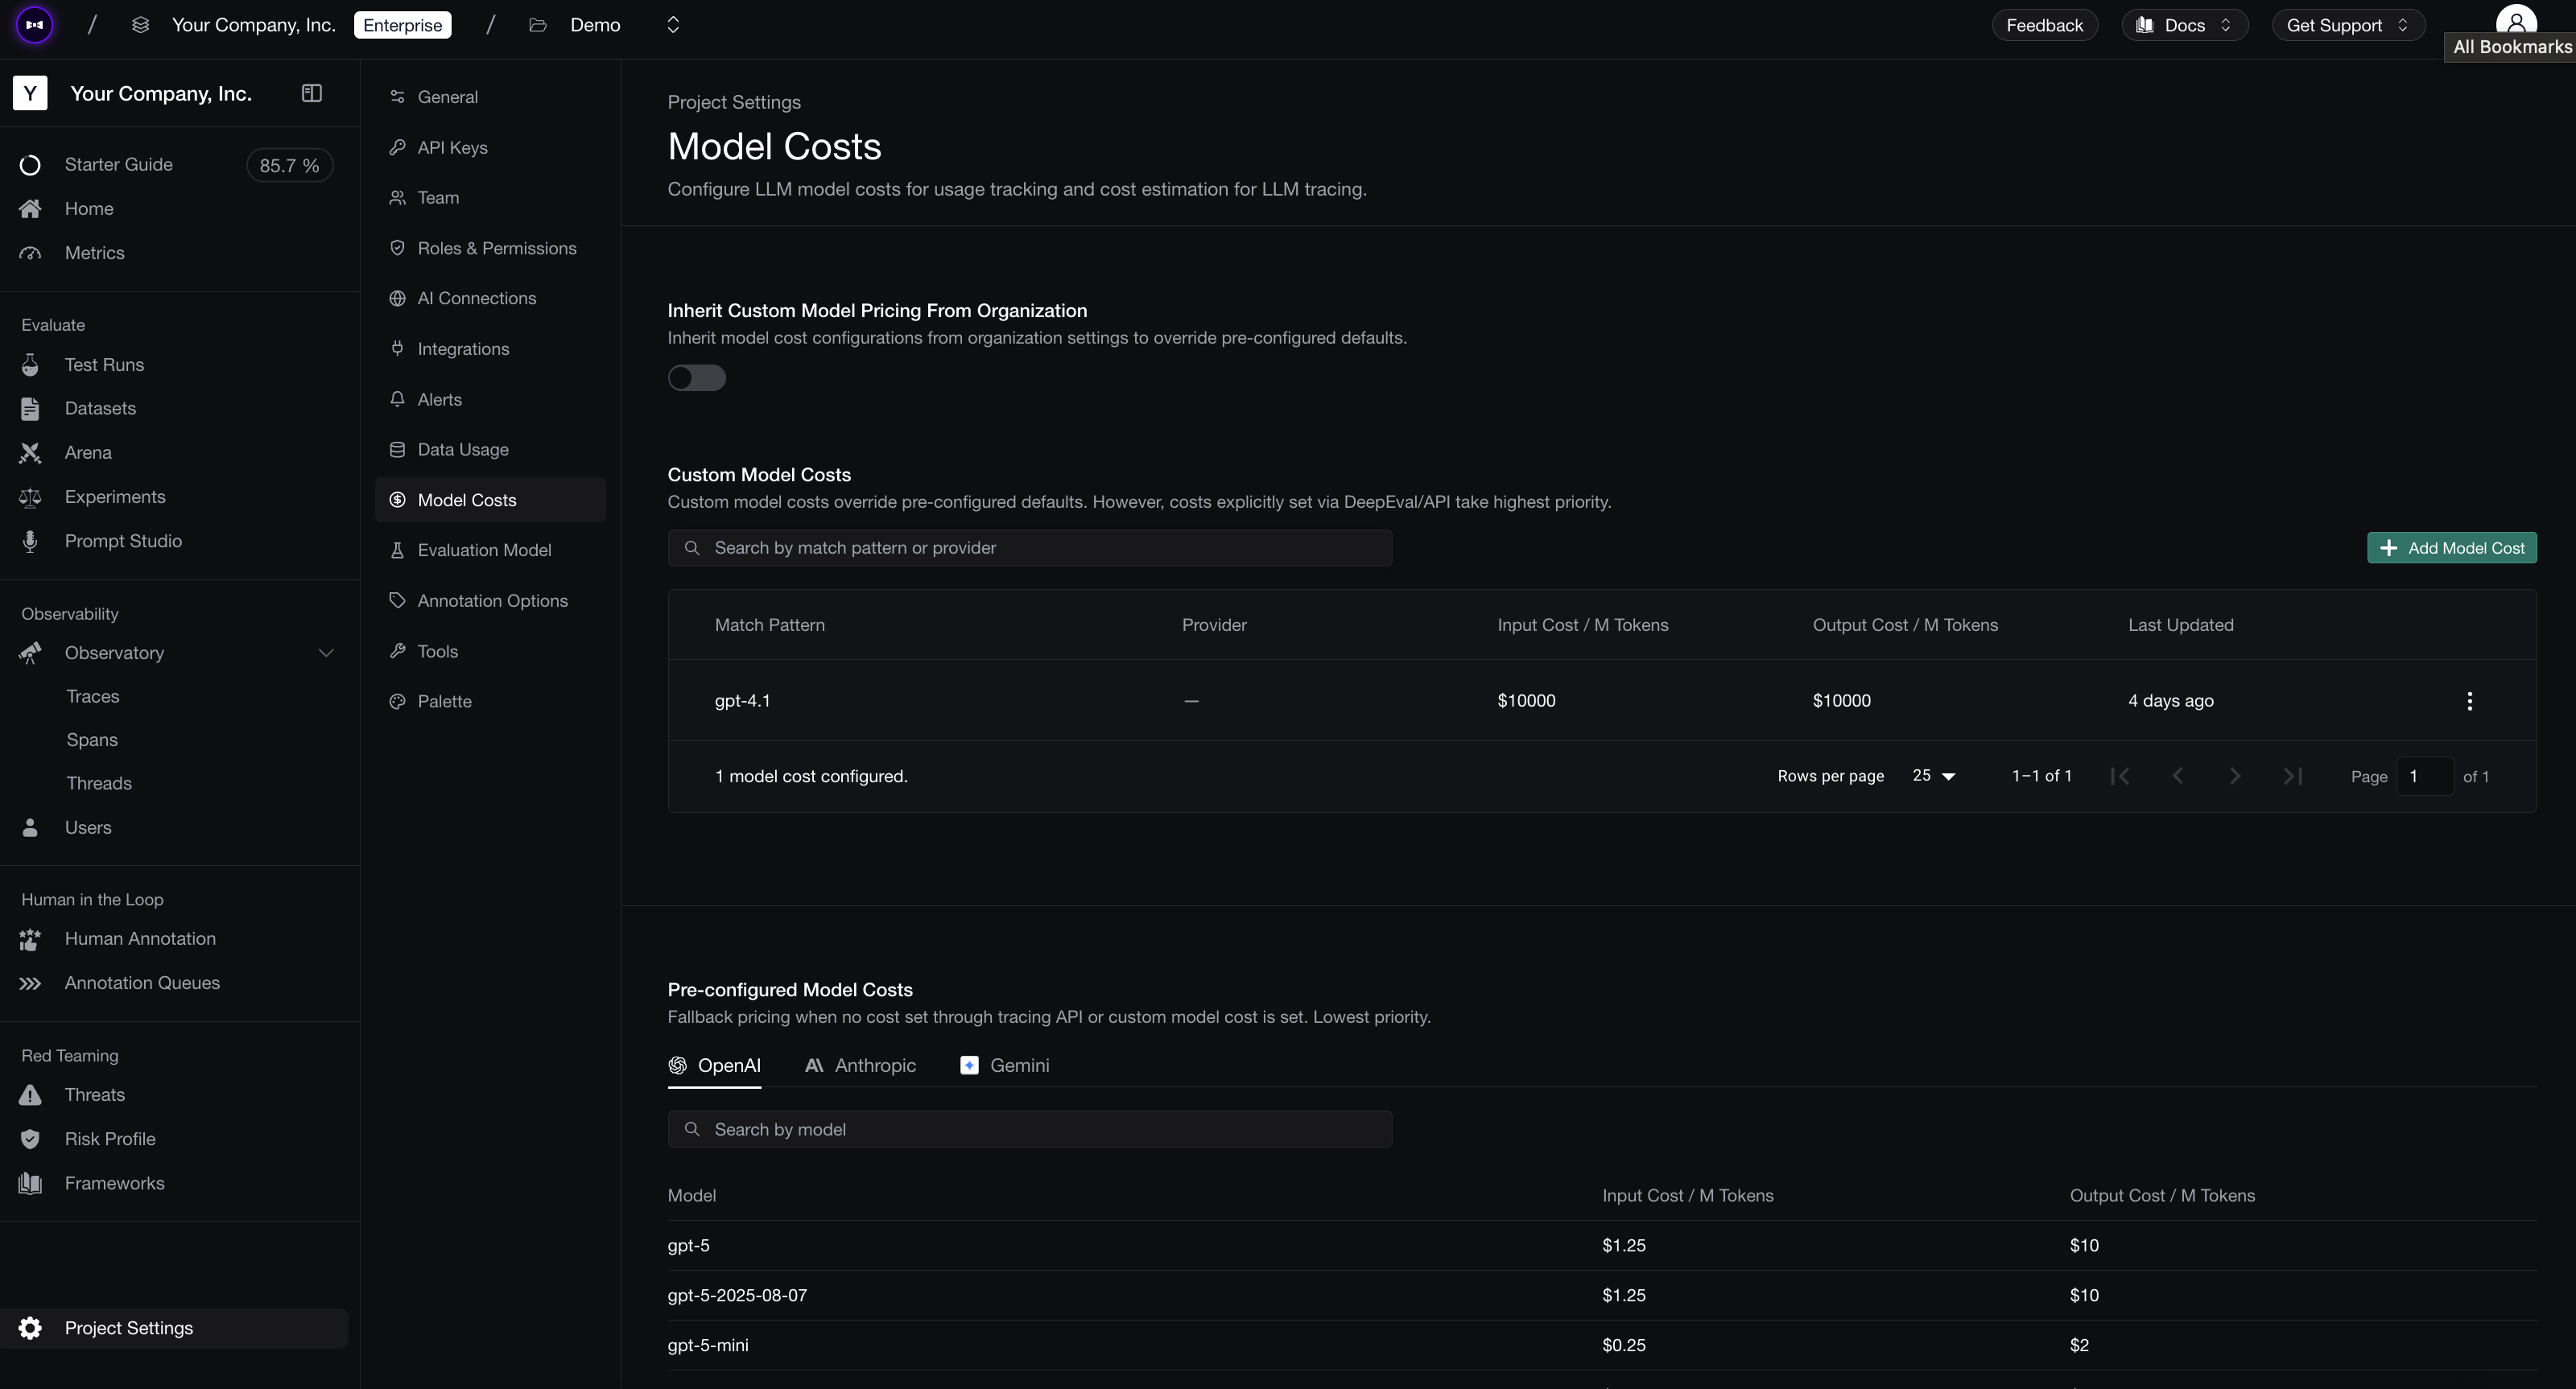Click the Arena crossed swords icon

(30, 453)
